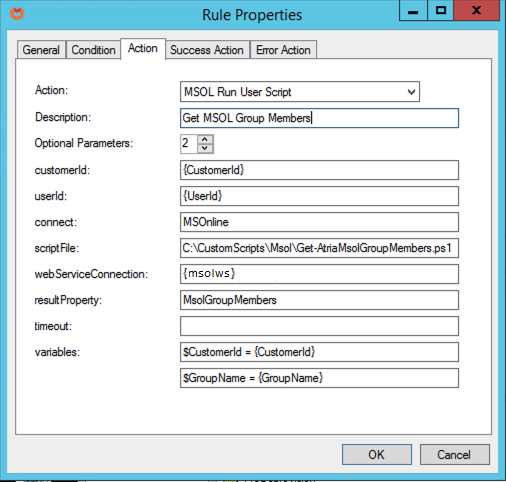Click the Cancel button
This screenshot has height=482, width=506.
455,454
